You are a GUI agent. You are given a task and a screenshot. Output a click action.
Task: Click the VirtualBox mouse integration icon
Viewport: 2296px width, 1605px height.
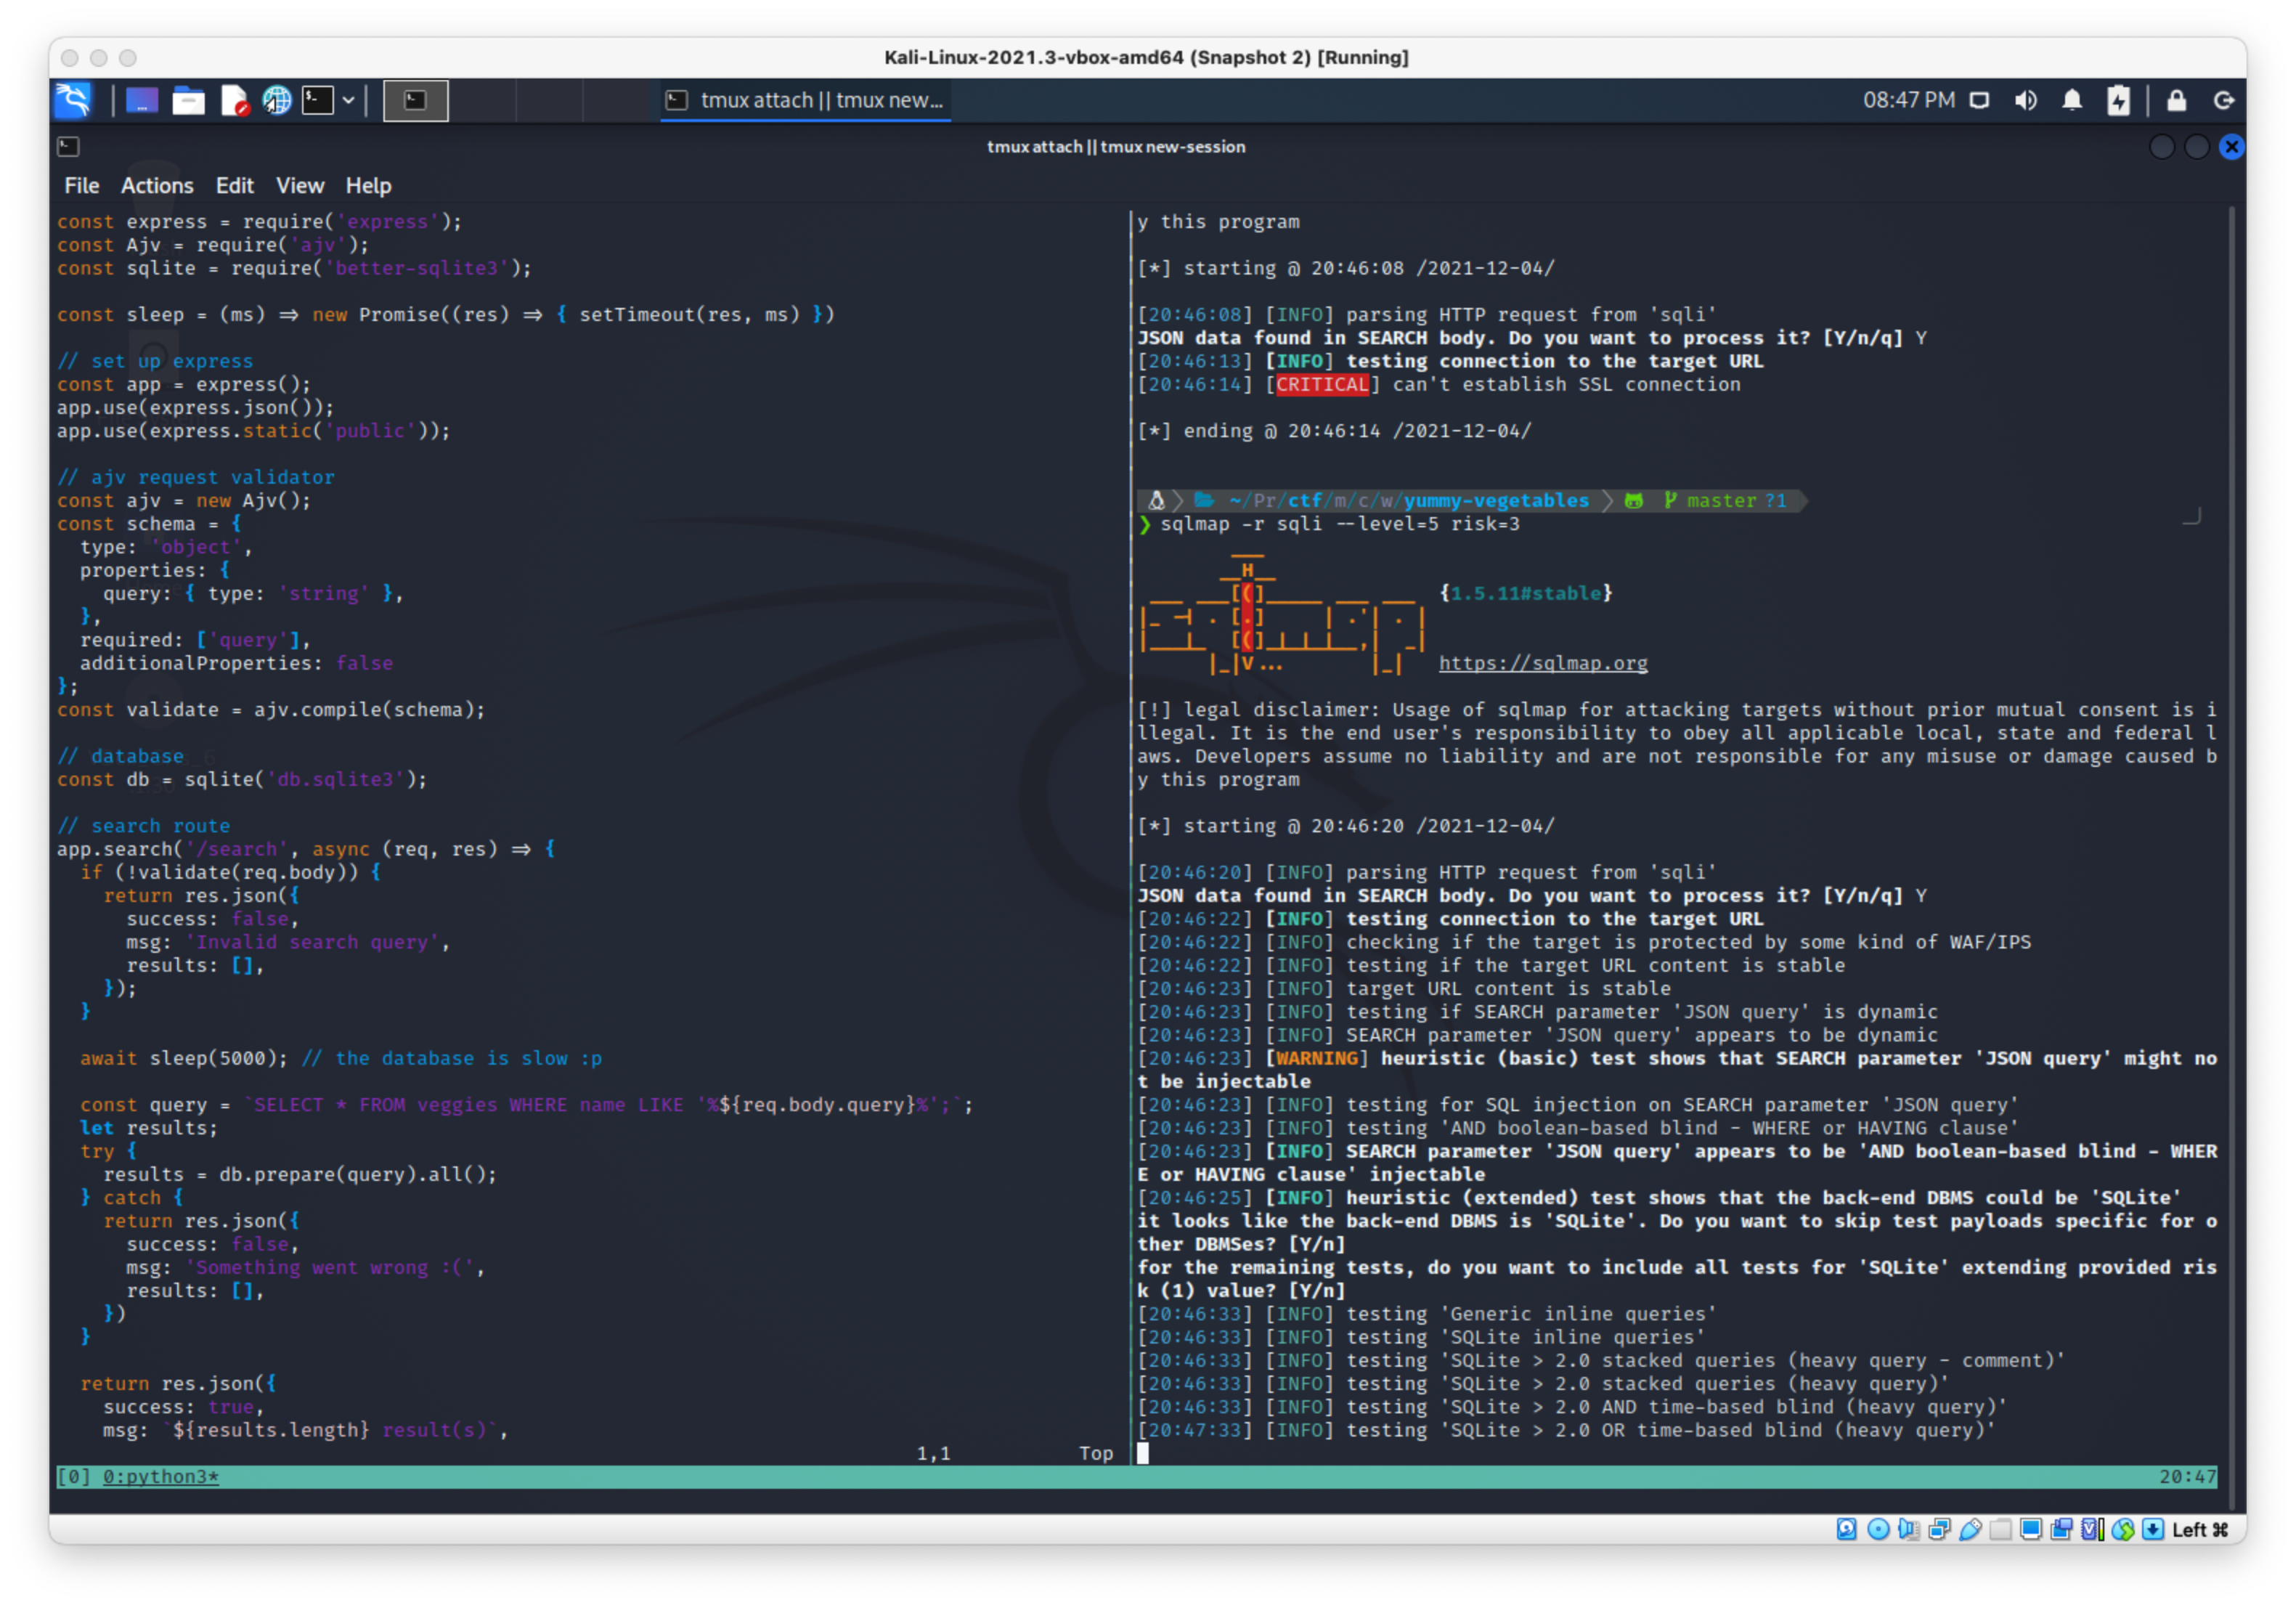(x=2122, y=1529)
